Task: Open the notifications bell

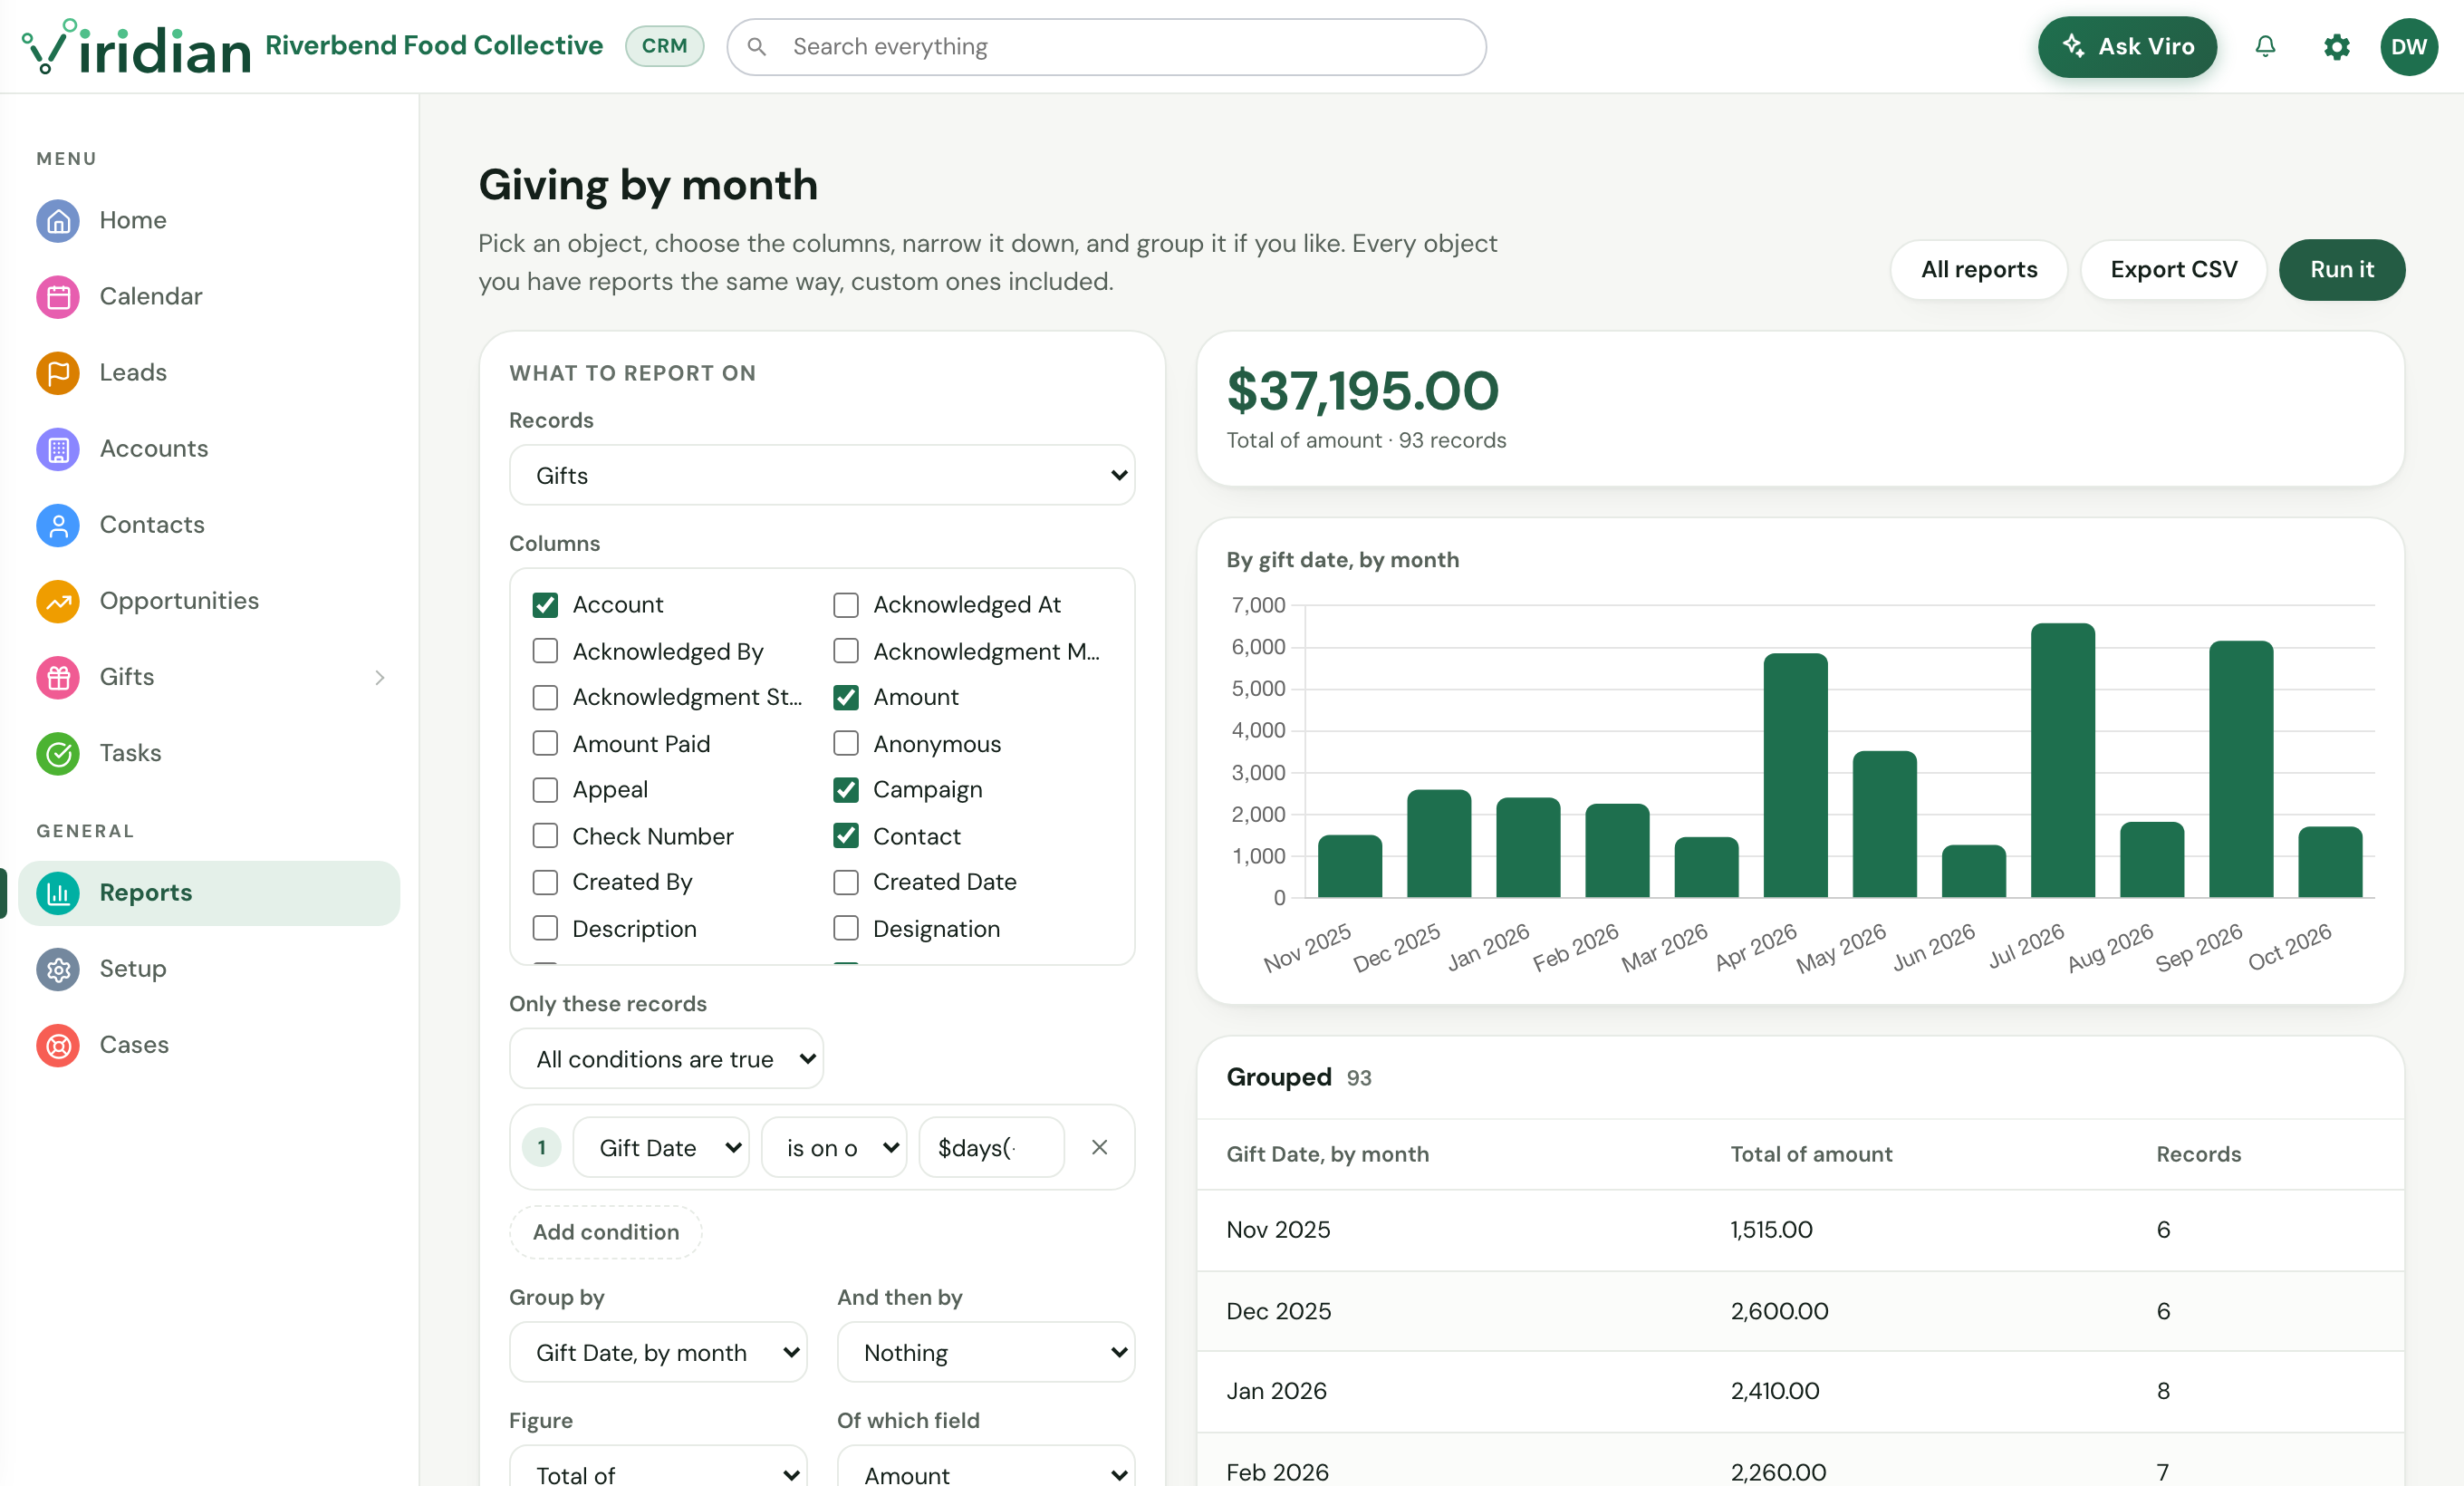Action: point(2265,47)
